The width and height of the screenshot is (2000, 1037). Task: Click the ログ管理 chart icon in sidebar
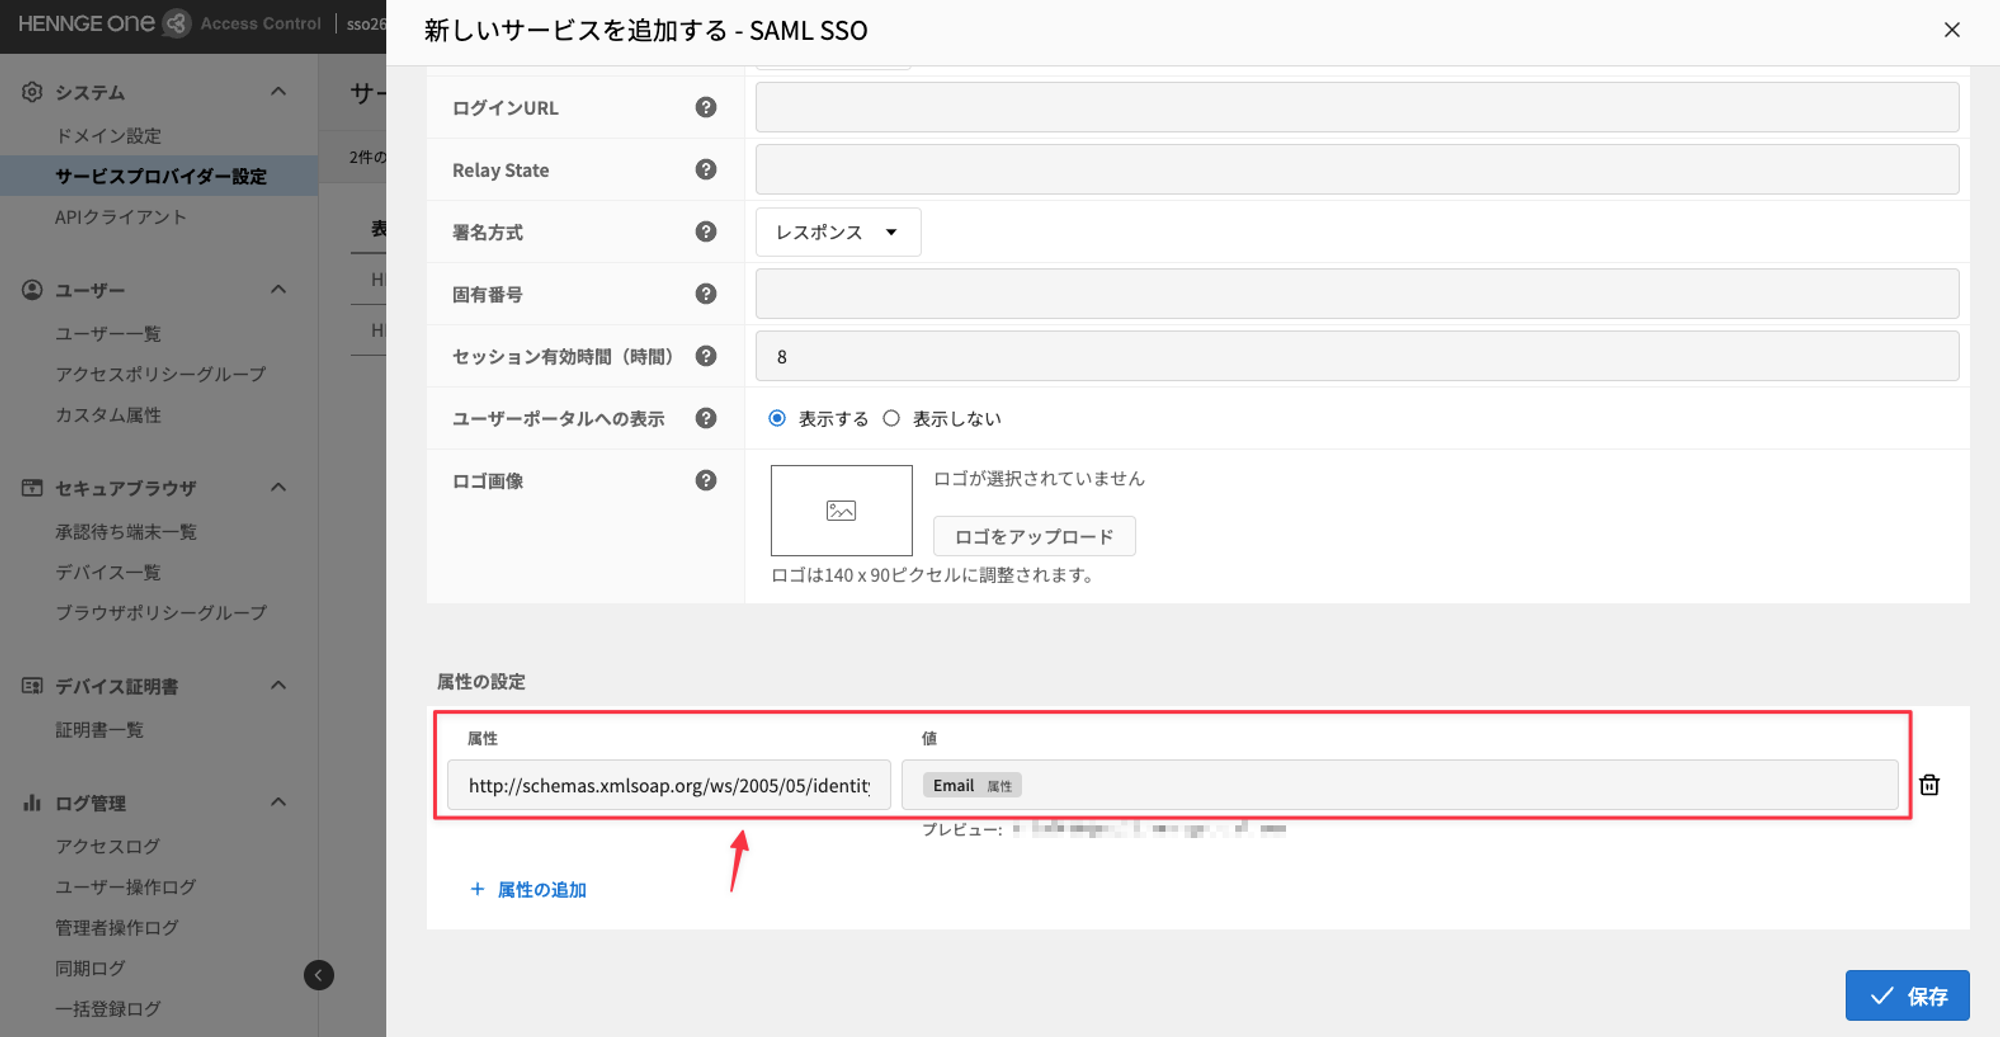(x=32, y=803)
